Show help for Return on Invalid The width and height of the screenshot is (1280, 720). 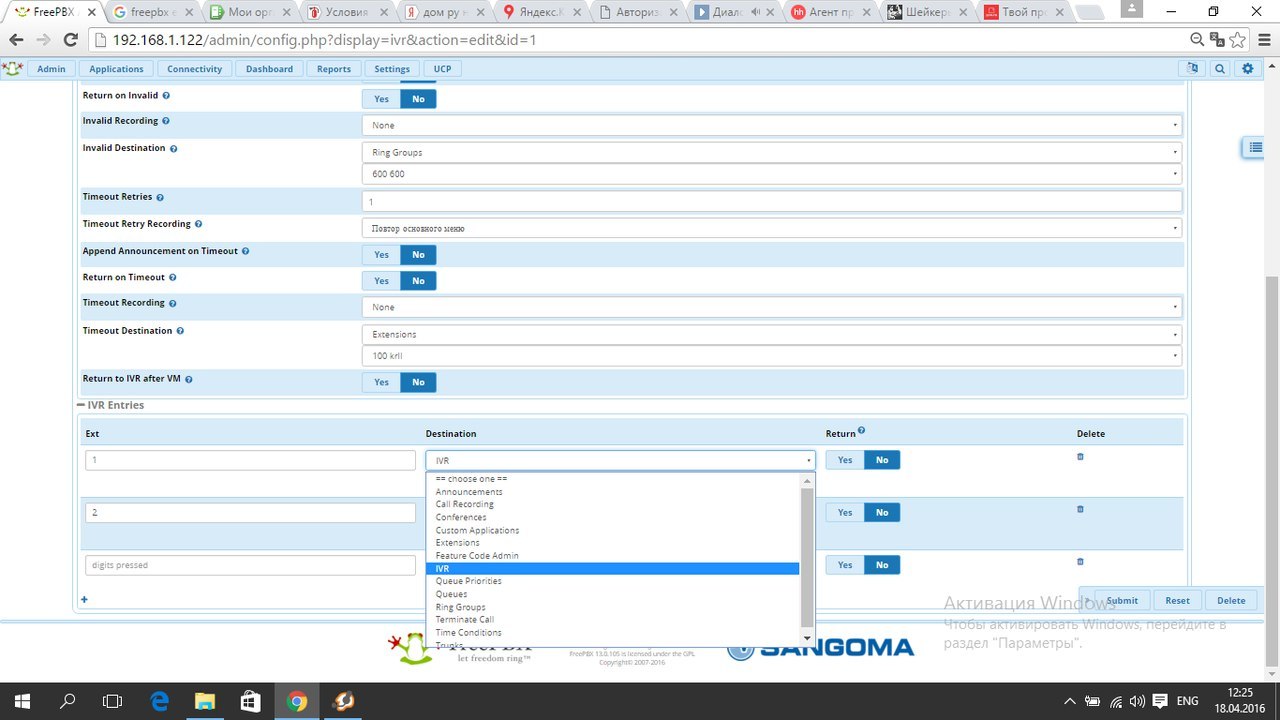(x=166, y=95)
